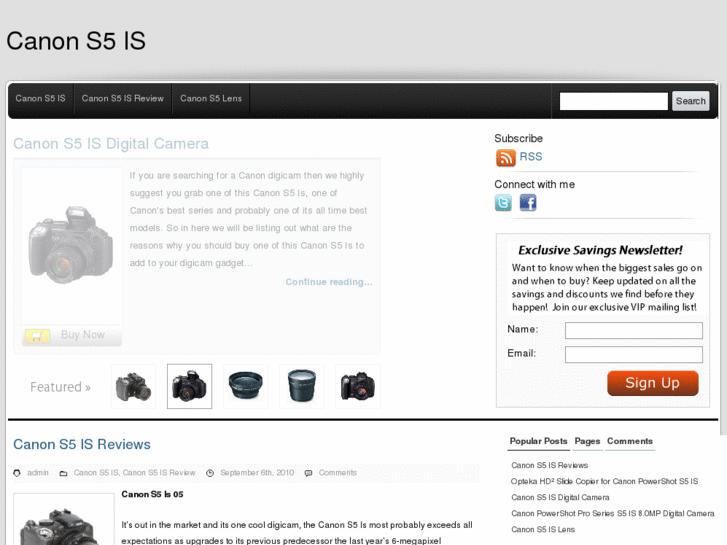
Task: Switch to the Popular Posts tab
Action: coord(538,441)
